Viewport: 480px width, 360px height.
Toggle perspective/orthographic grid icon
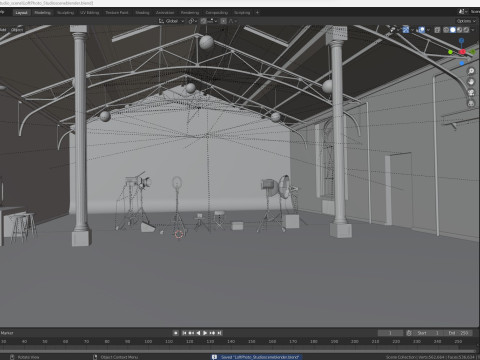tap(471, 103)
